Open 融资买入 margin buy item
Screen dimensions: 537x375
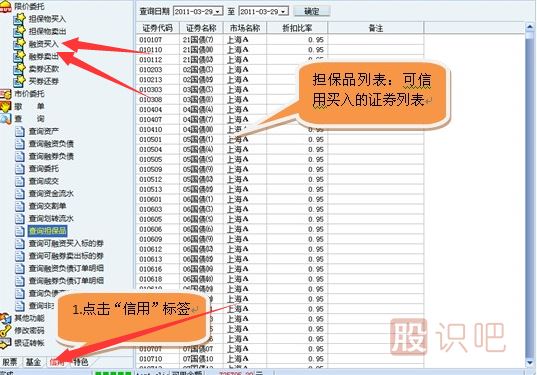43,43
